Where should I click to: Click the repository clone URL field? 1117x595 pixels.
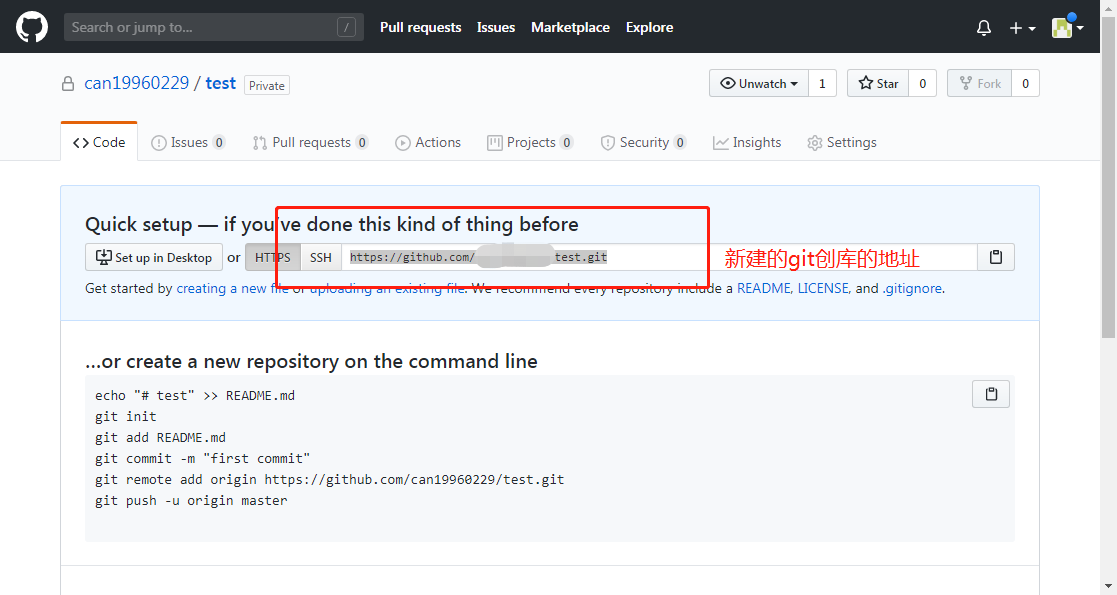[659, 257]
